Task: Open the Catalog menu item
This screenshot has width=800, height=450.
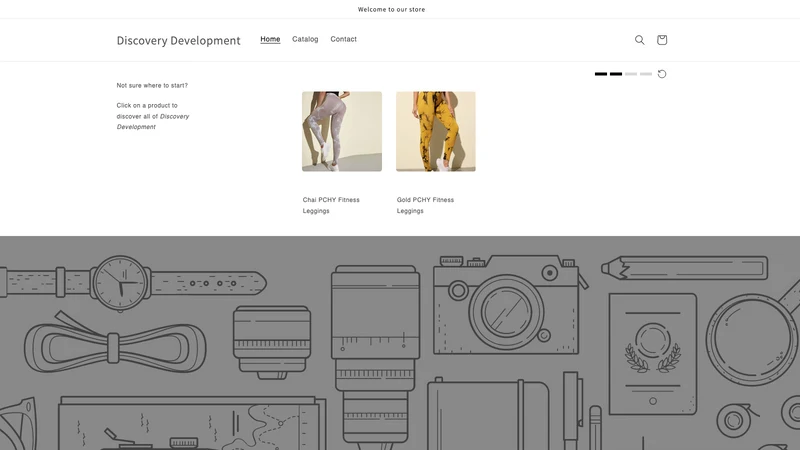Action: tap(305, 39)
